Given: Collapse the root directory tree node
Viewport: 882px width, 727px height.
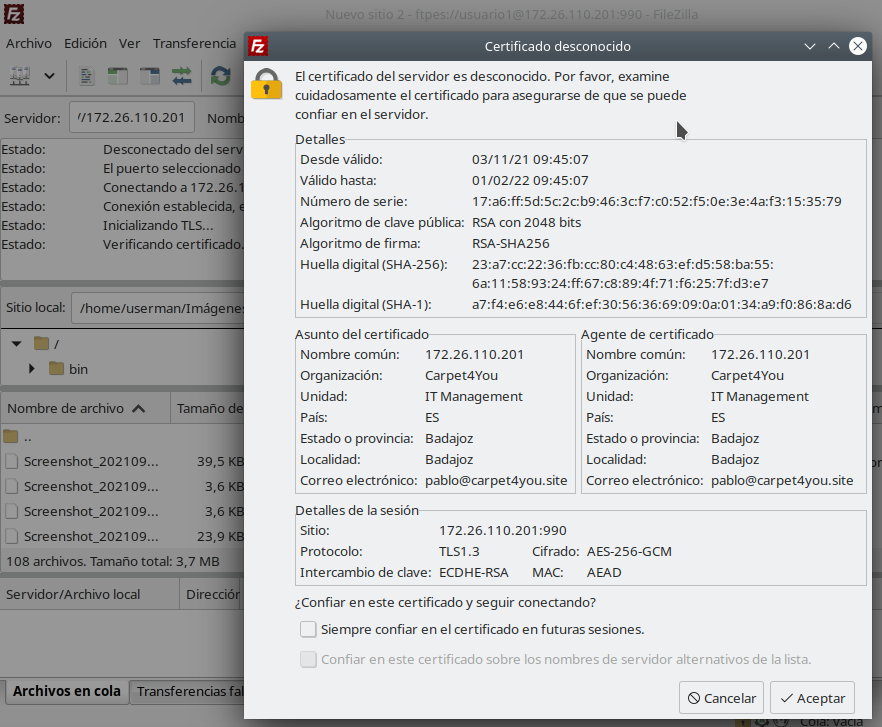Looking at the screenshot, I should (x=16, y=343).
